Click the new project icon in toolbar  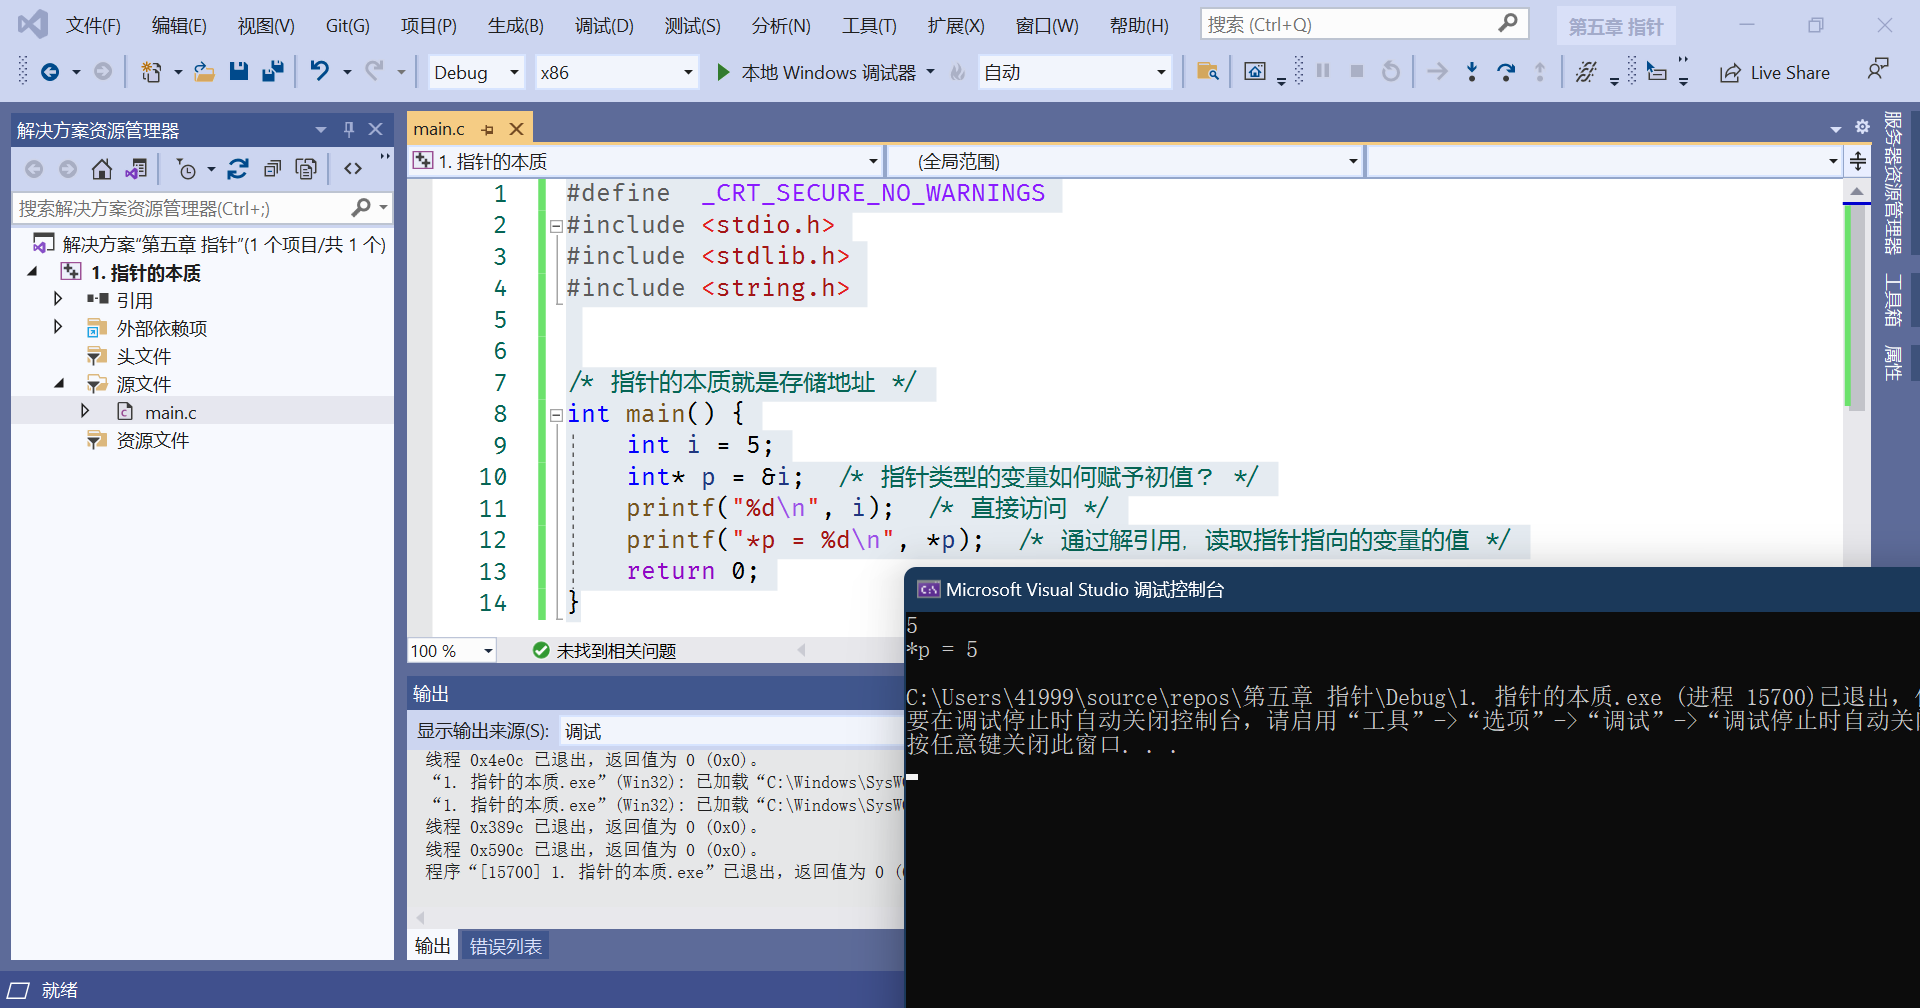click(151, 72)
